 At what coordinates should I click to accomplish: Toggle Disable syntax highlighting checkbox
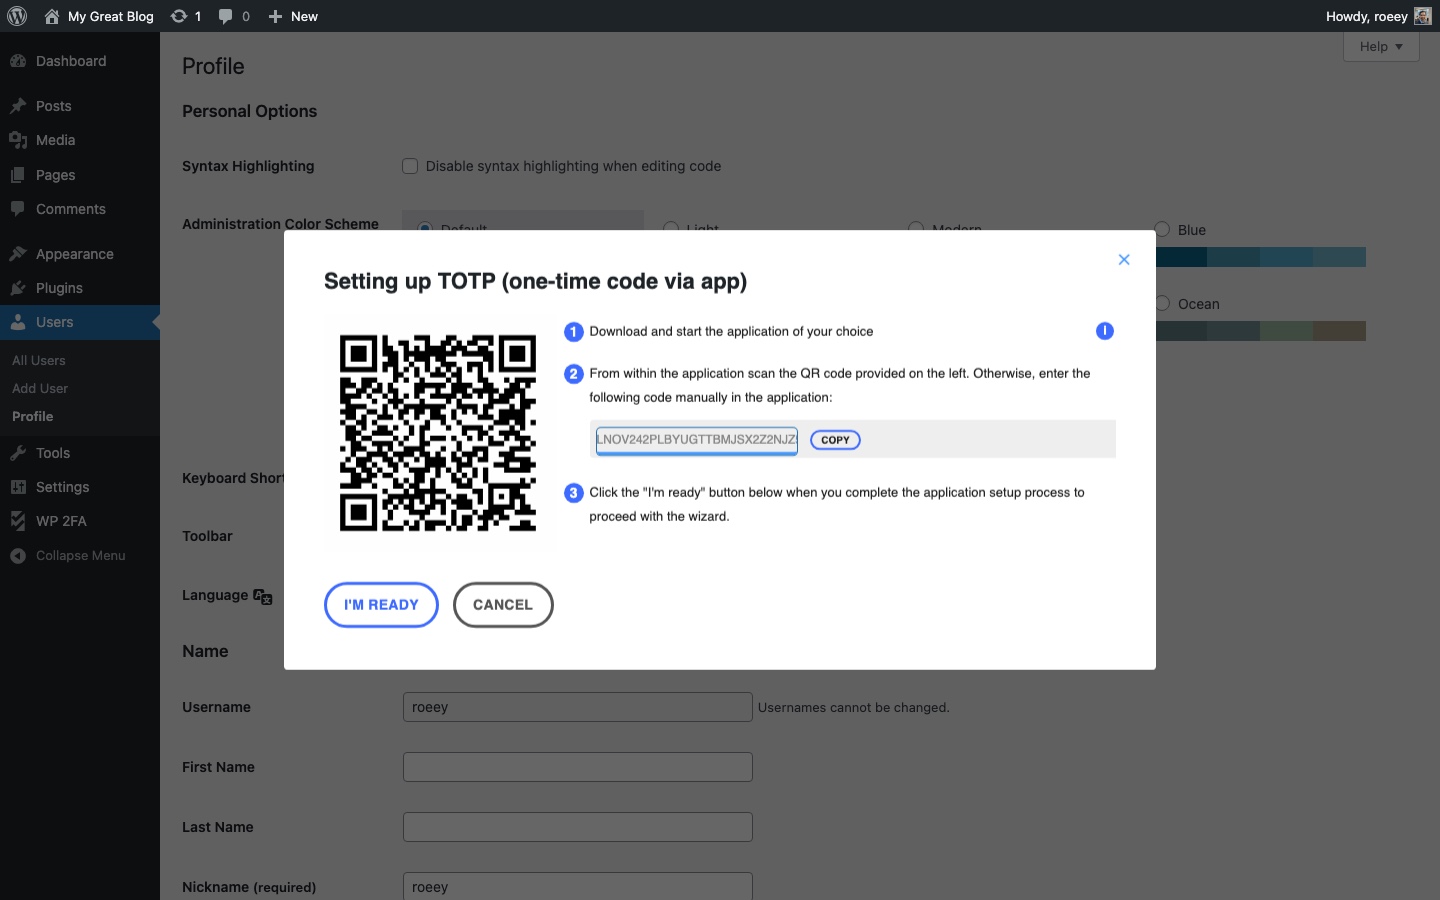click(410, 166)
